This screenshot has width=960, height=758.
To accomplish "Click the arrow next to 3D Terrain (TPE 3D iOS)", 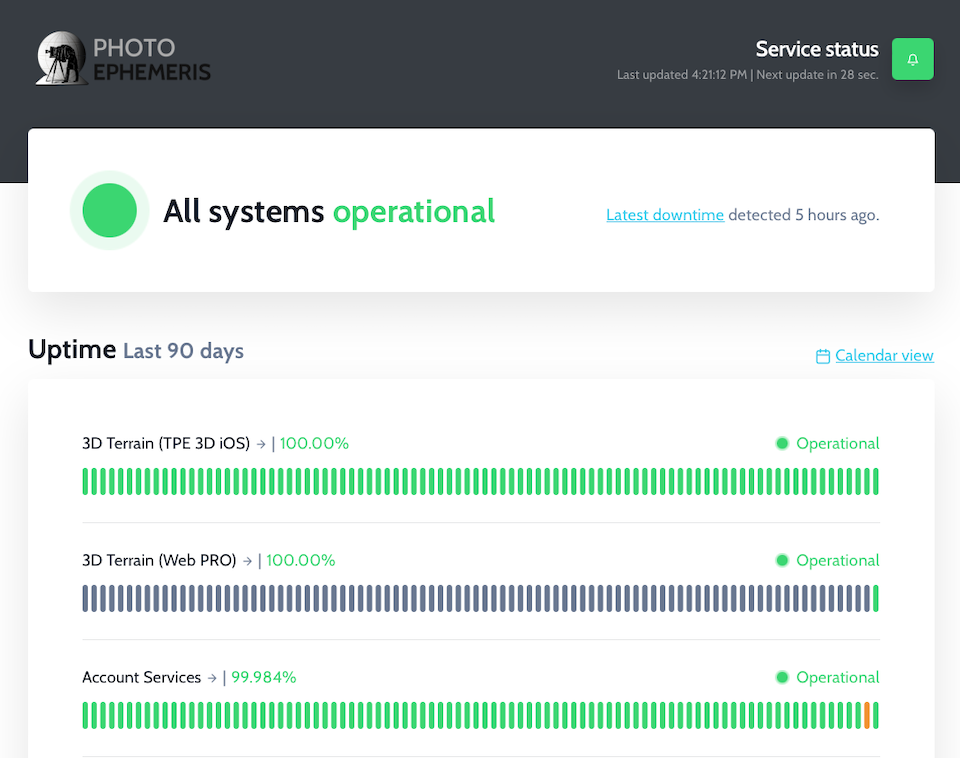I will point(261,444).
